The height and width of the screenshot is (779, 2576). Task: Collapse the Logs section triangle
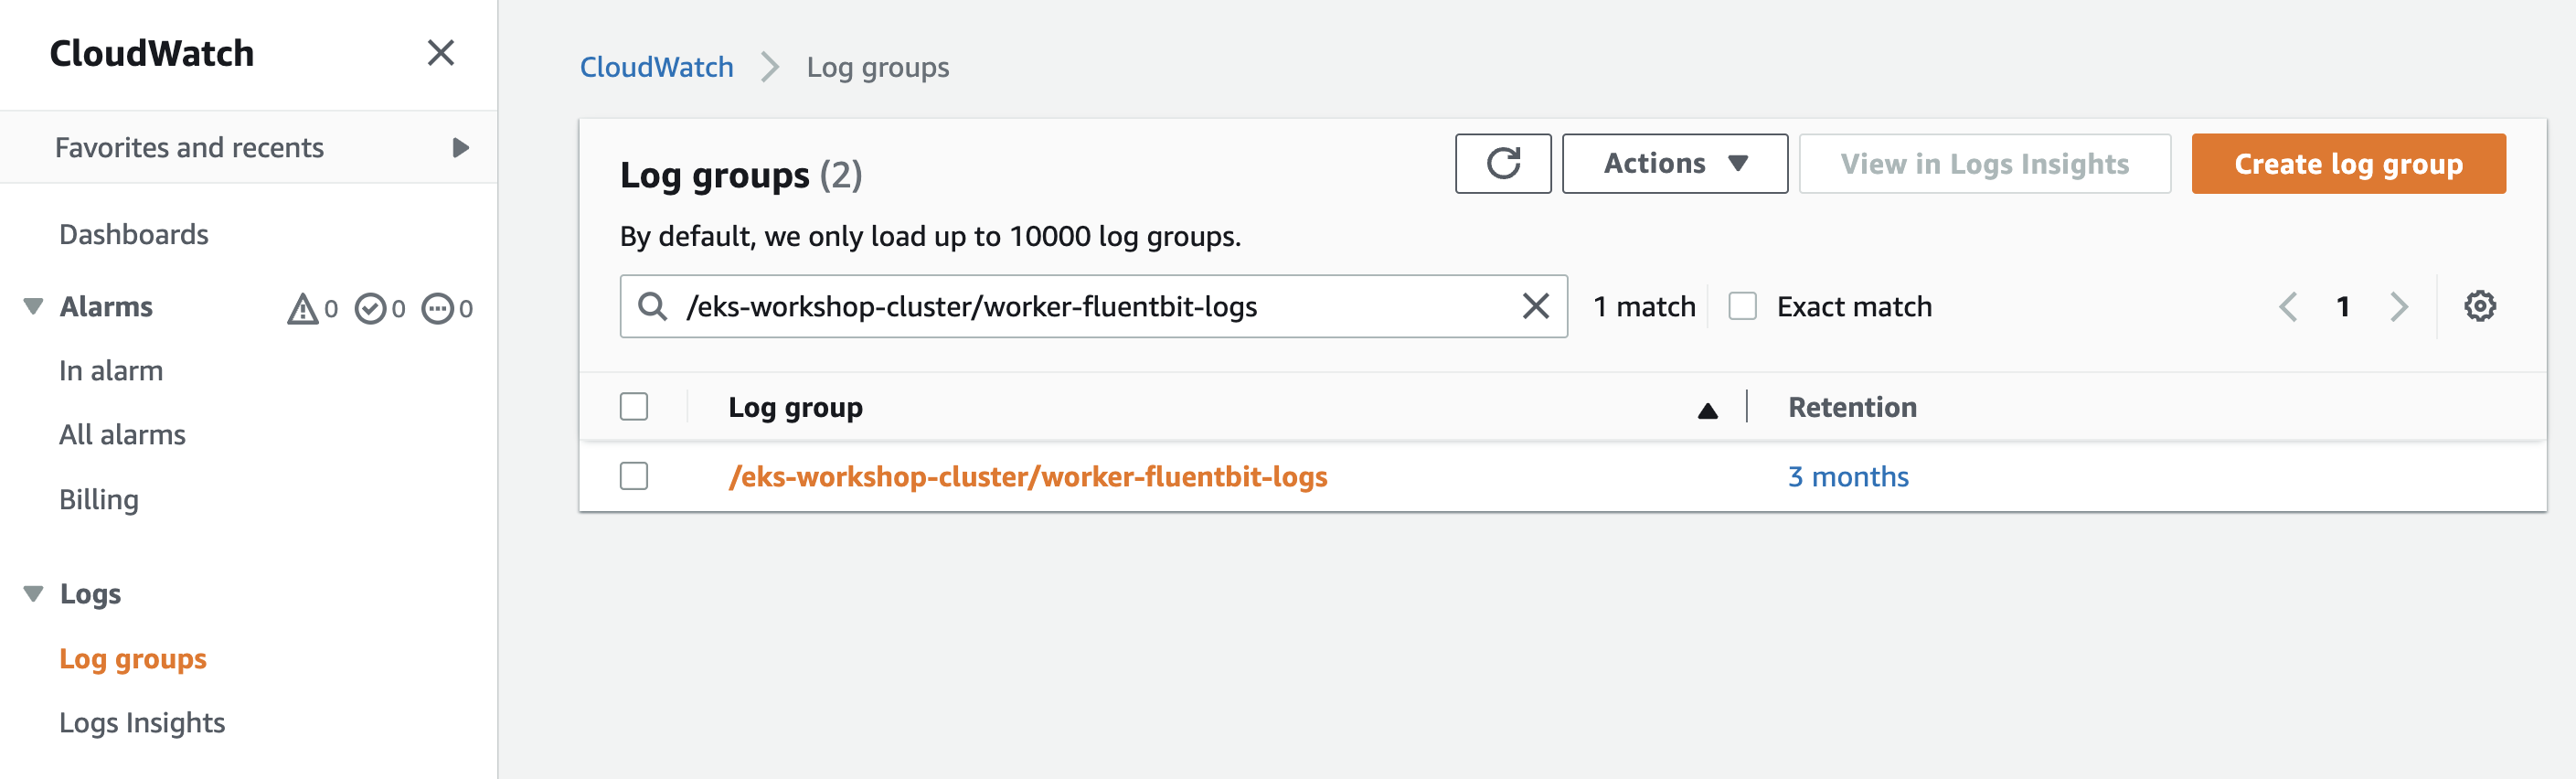click(x=33, y=594)
